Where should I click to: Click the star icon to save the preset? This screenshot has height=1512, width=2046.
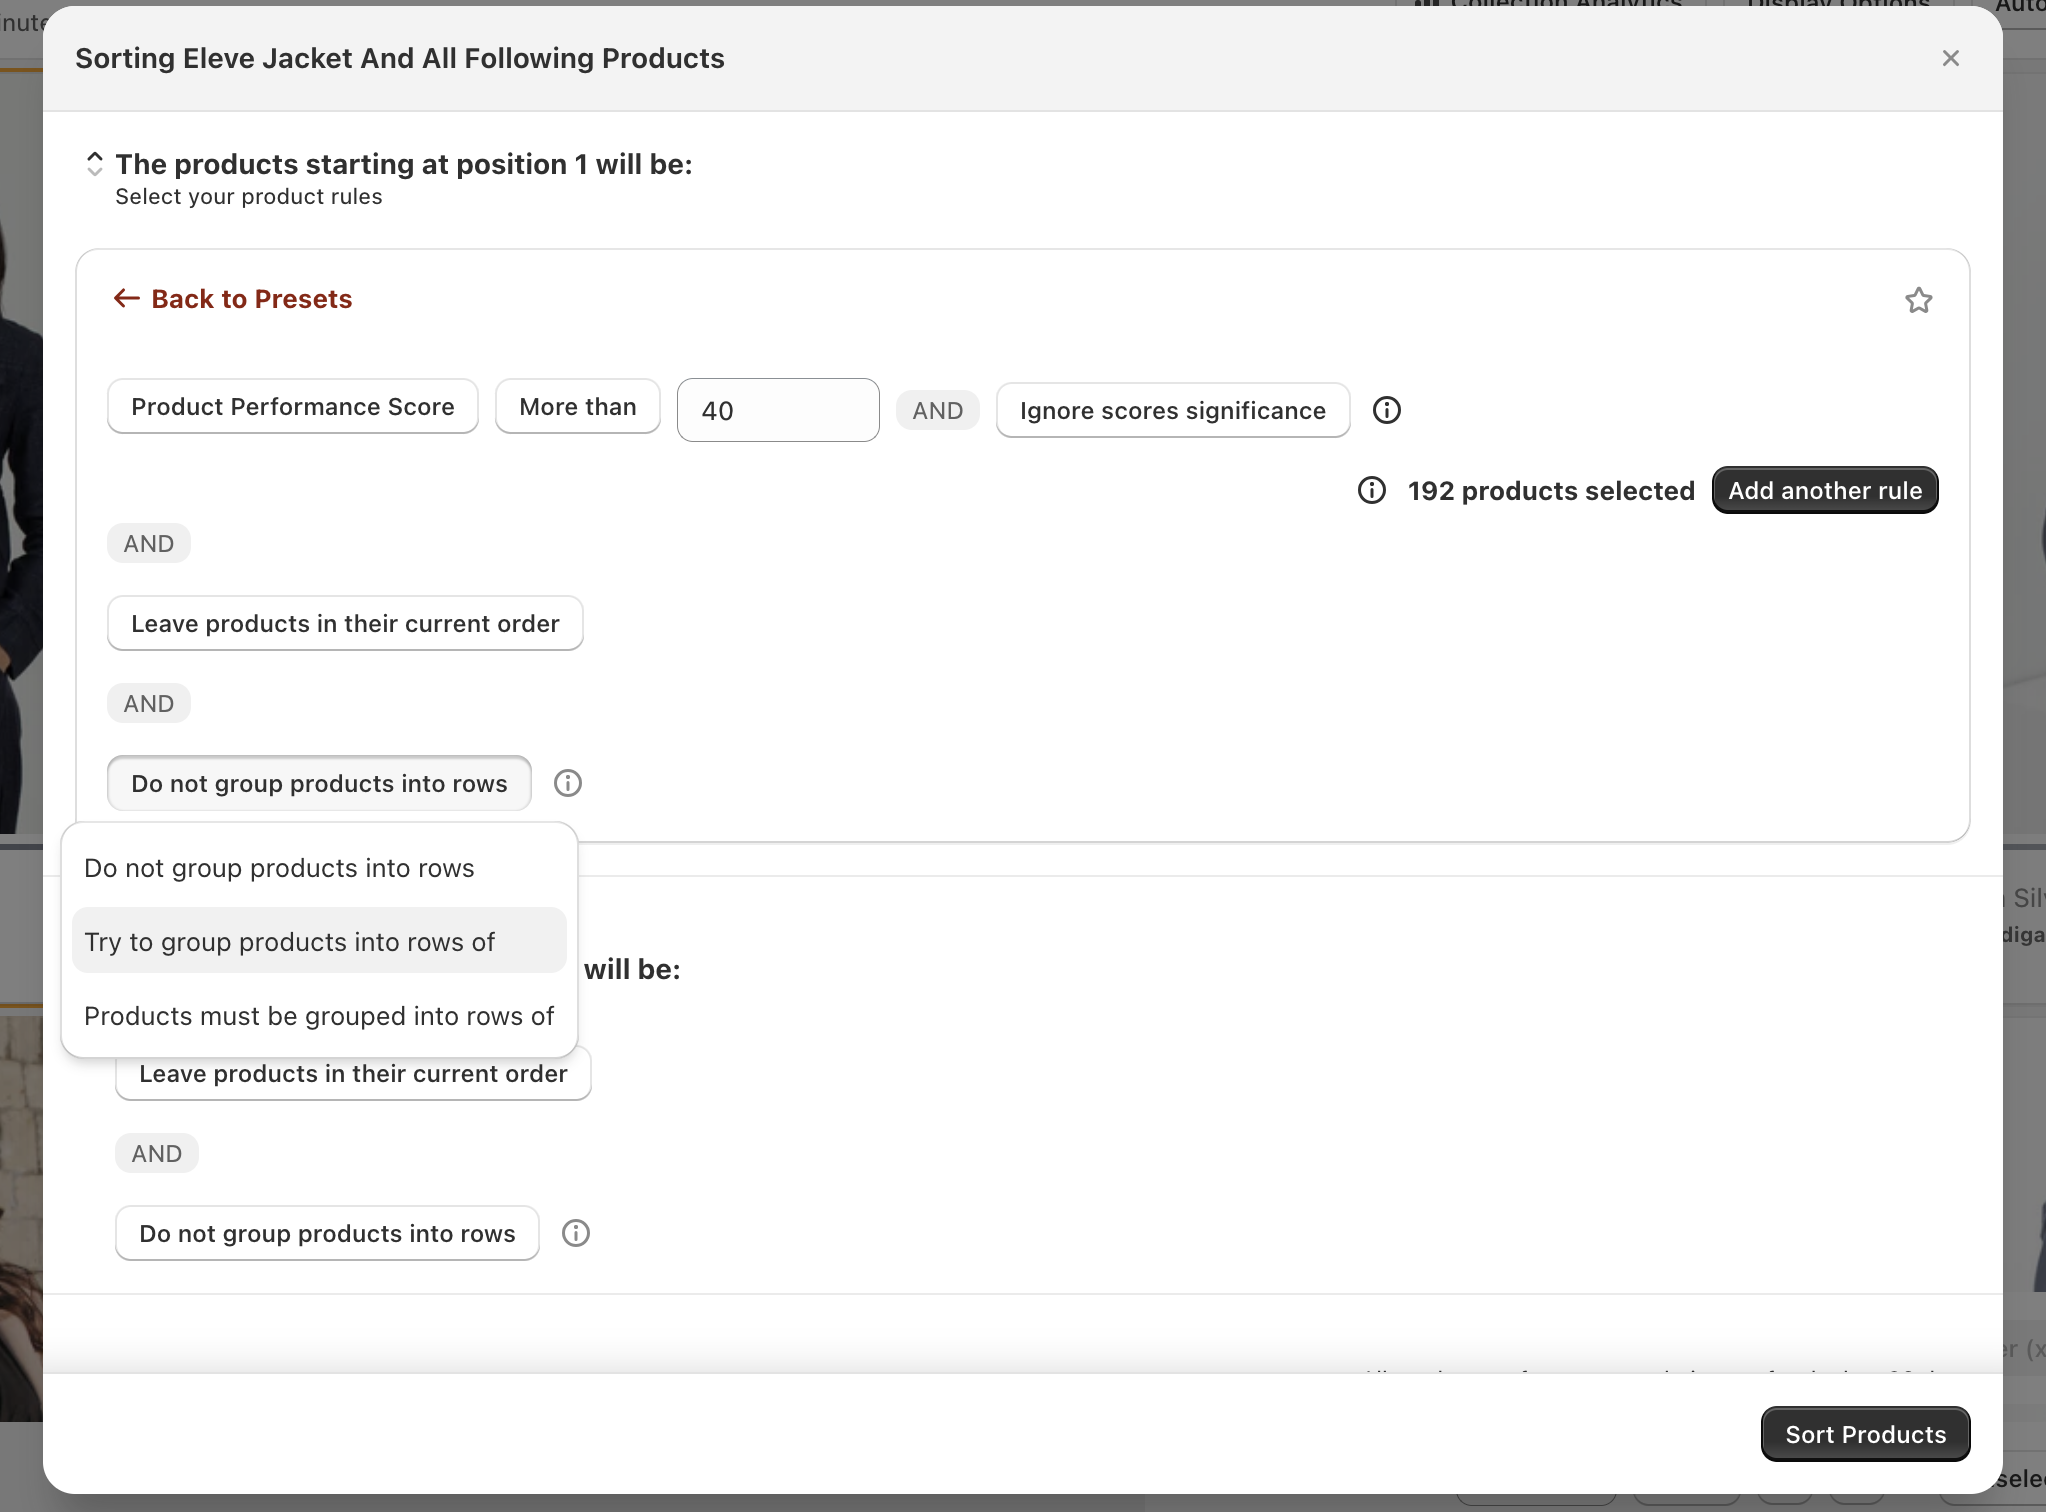point(1918,300)
